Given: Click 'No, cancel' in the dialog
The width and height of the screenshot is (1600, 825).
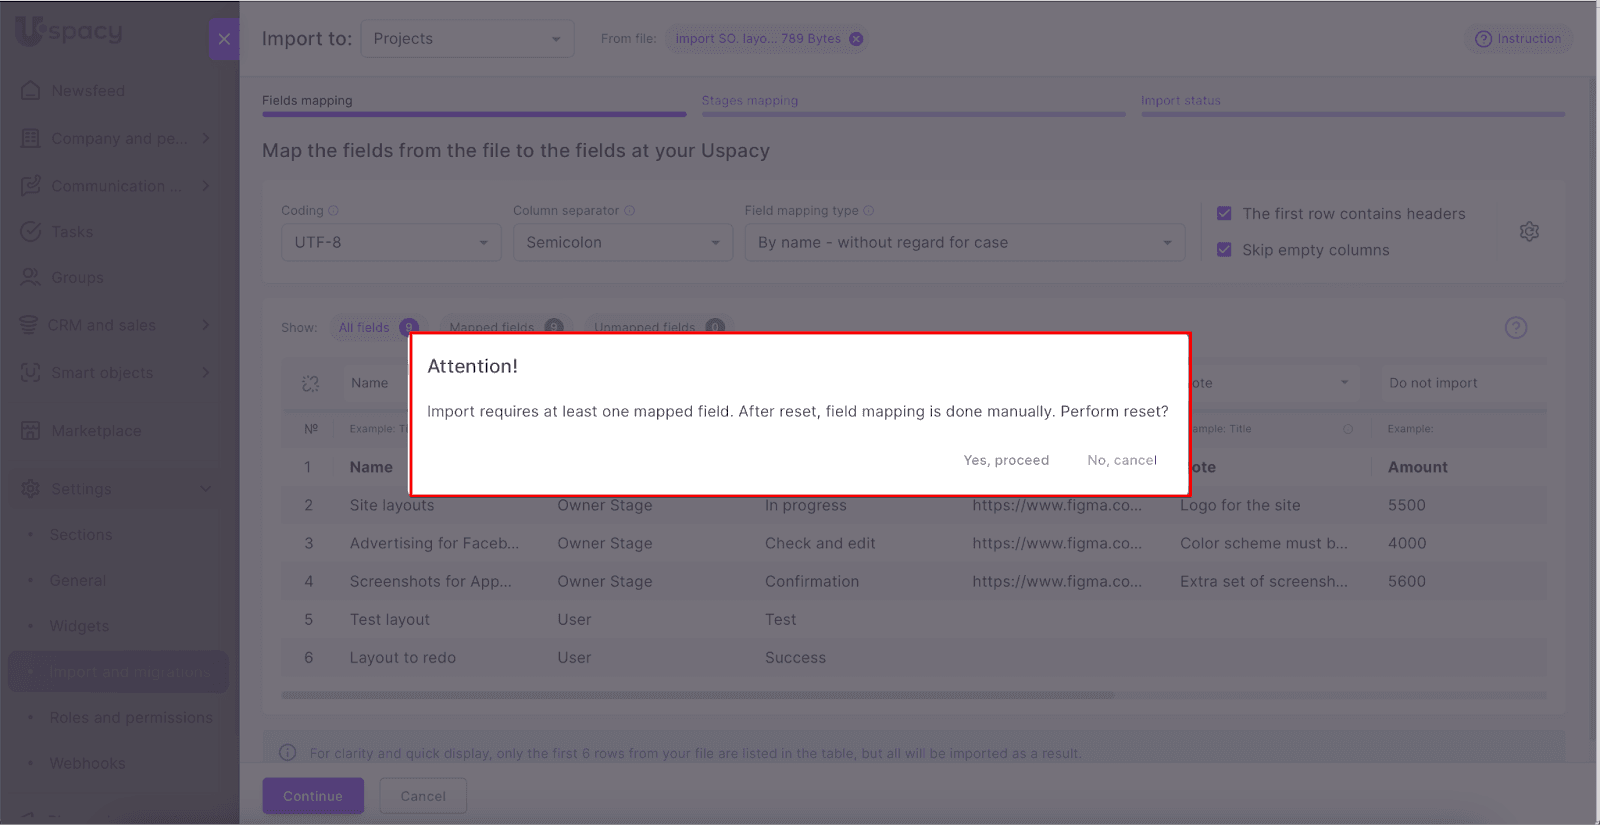Looking at the screenshot, I should (1122, 460).
